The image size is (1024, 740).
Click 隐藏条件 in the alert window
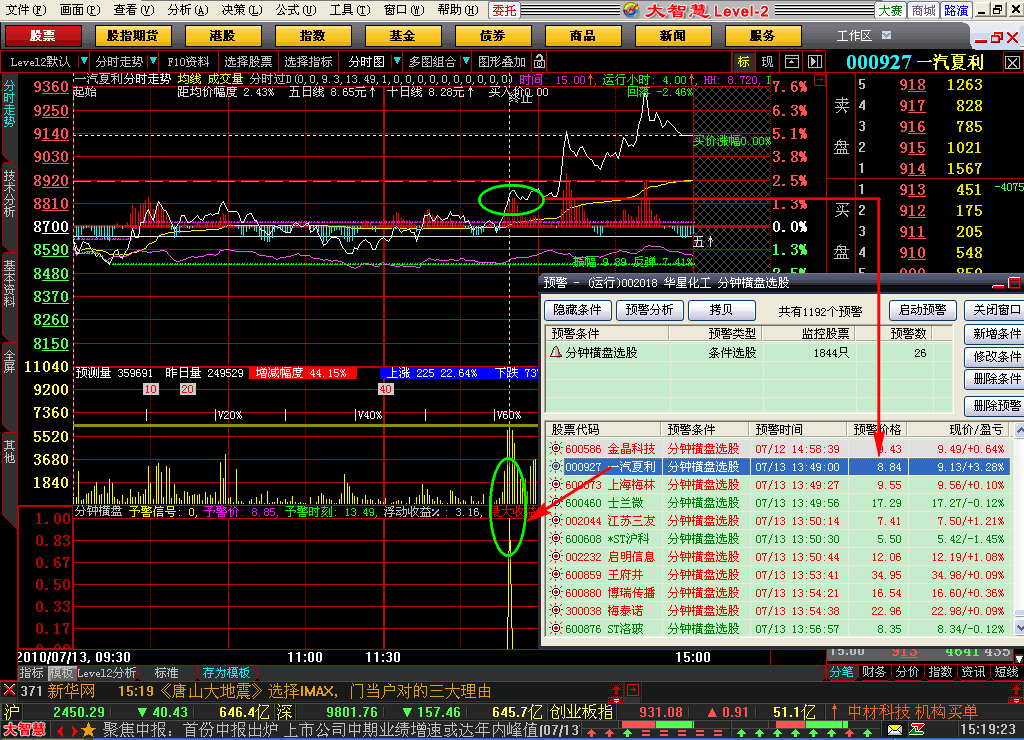pyautogui.click(x=577, y=310)
